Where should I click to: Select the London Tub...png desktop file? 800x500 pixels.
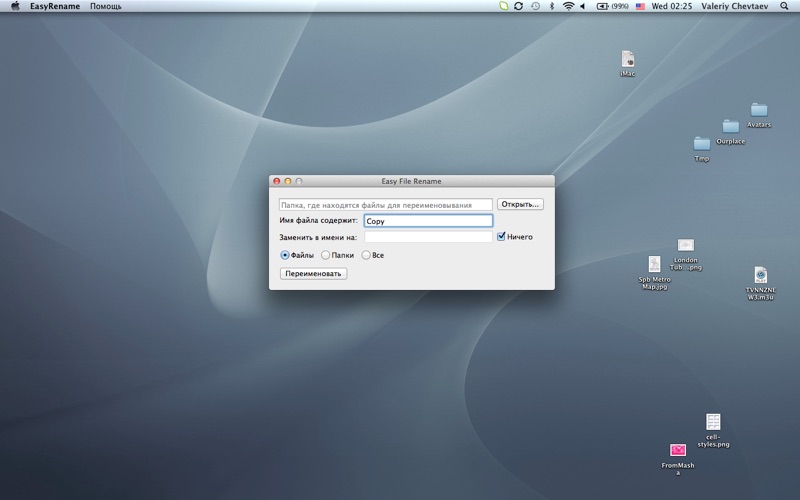click(685, 255)
